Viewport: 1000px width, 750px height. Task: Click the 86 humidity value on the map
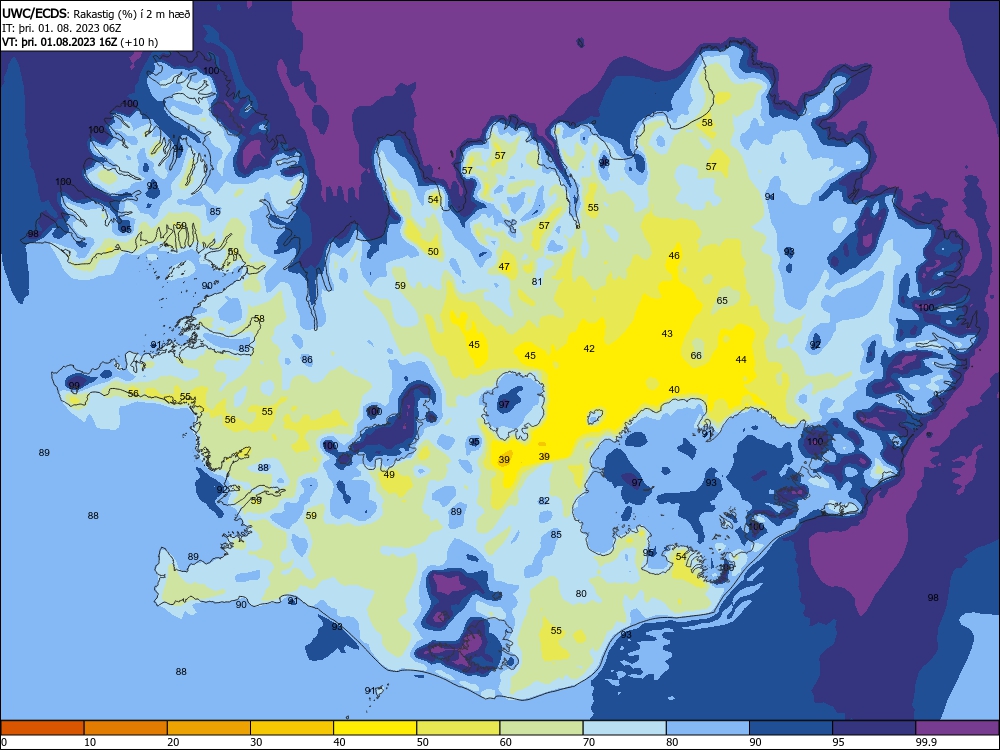307,360
